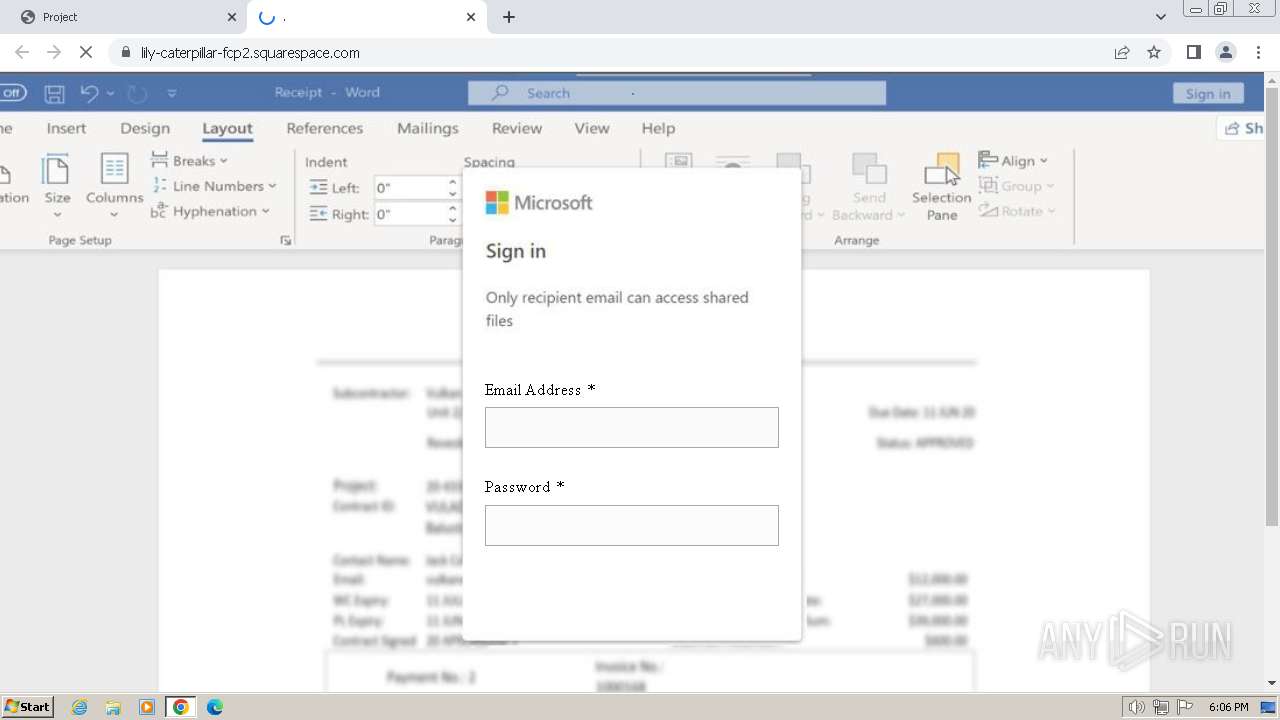
Task: Open the Help ribbon tab
Action: [658, 128]
